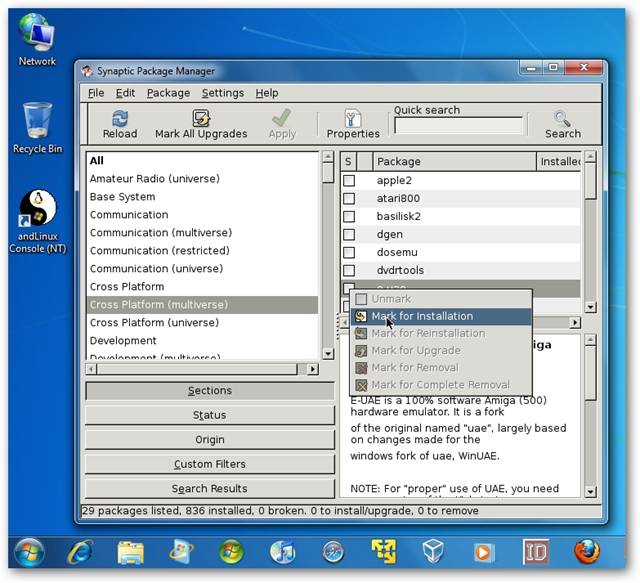The image size is (640, 583).
Task: Tick the dgen package status checkbox
Action: (x=349, y=234)
